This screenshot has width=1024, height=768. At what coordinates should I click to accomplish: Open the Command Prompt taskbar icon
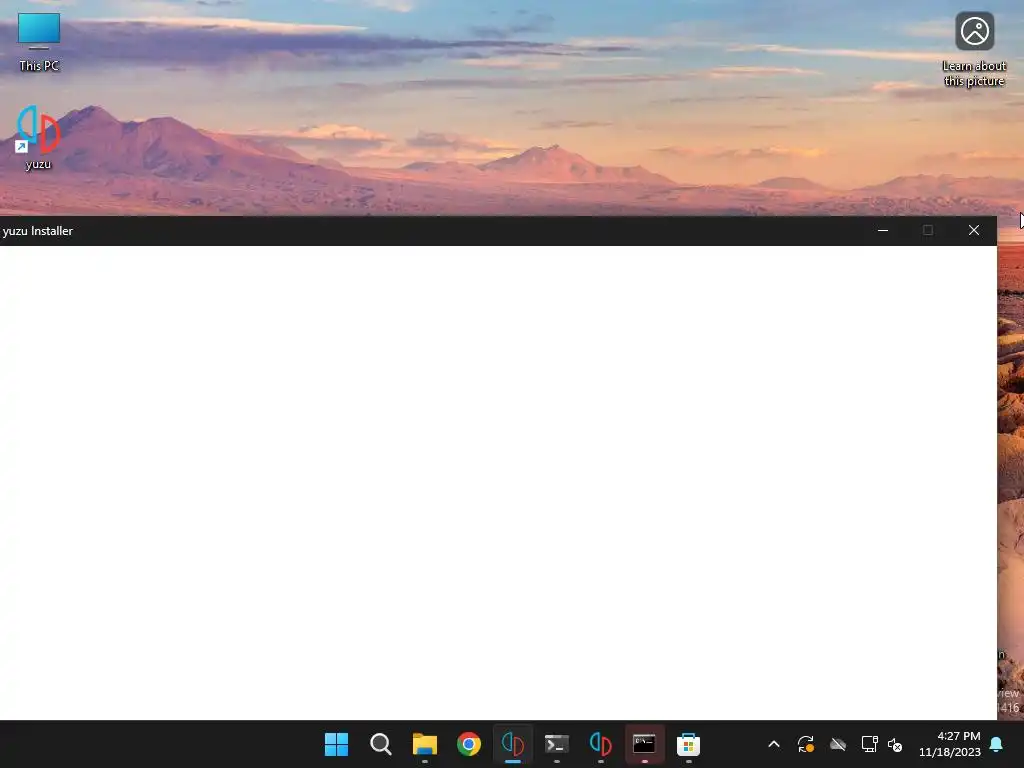pyautogui.click(x=645, y=744)
